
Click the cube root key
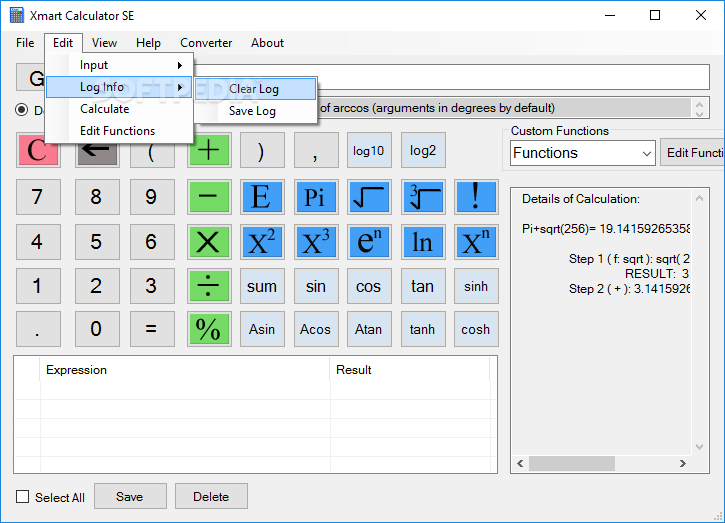(x=423, y=197)
